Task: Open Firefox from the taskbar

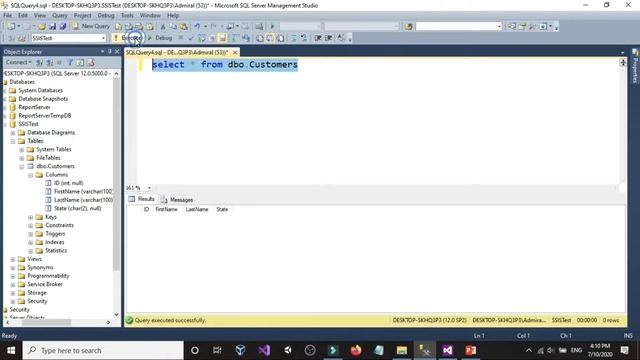Action: (x=356, y=350)
